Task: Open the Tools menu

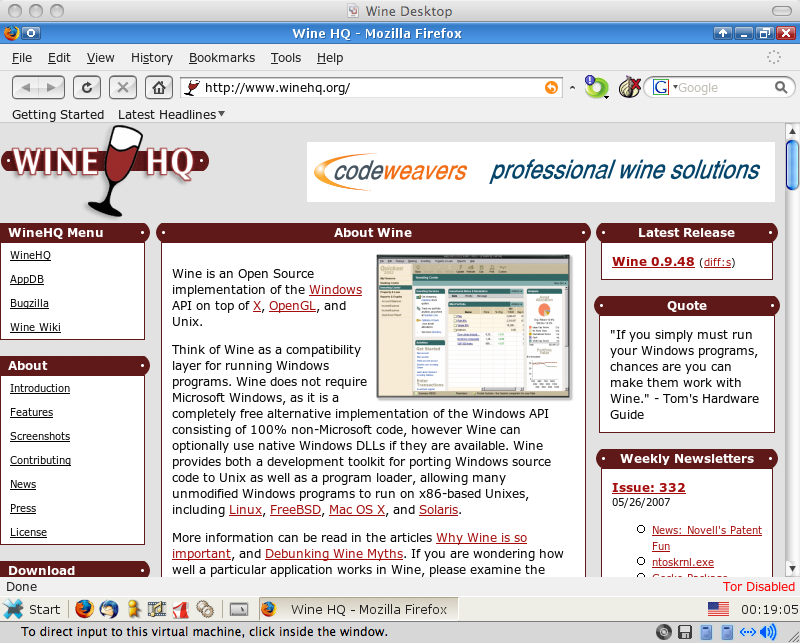Action: pyautogui.click(x=285, y=58)
